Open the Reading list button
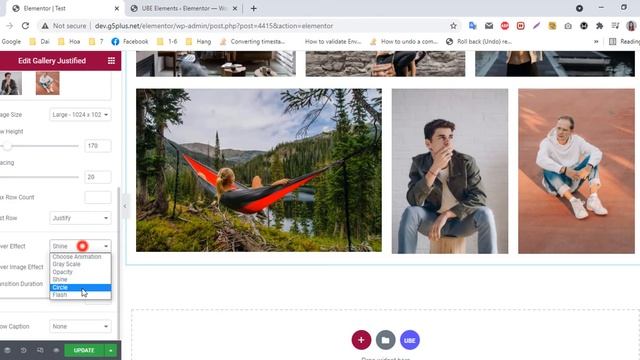Viewport: 640px width, 360px height. 624,42
